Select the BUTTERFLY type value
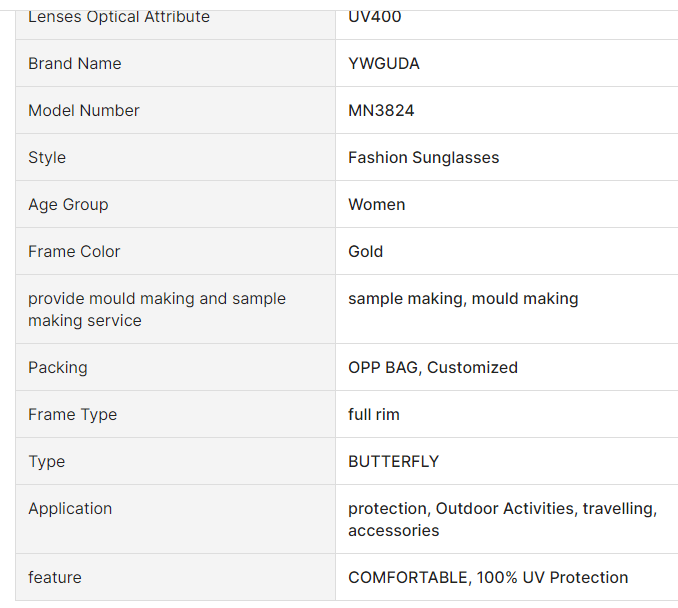The width and height of the screenshot is (678, 608). [394, 462]
